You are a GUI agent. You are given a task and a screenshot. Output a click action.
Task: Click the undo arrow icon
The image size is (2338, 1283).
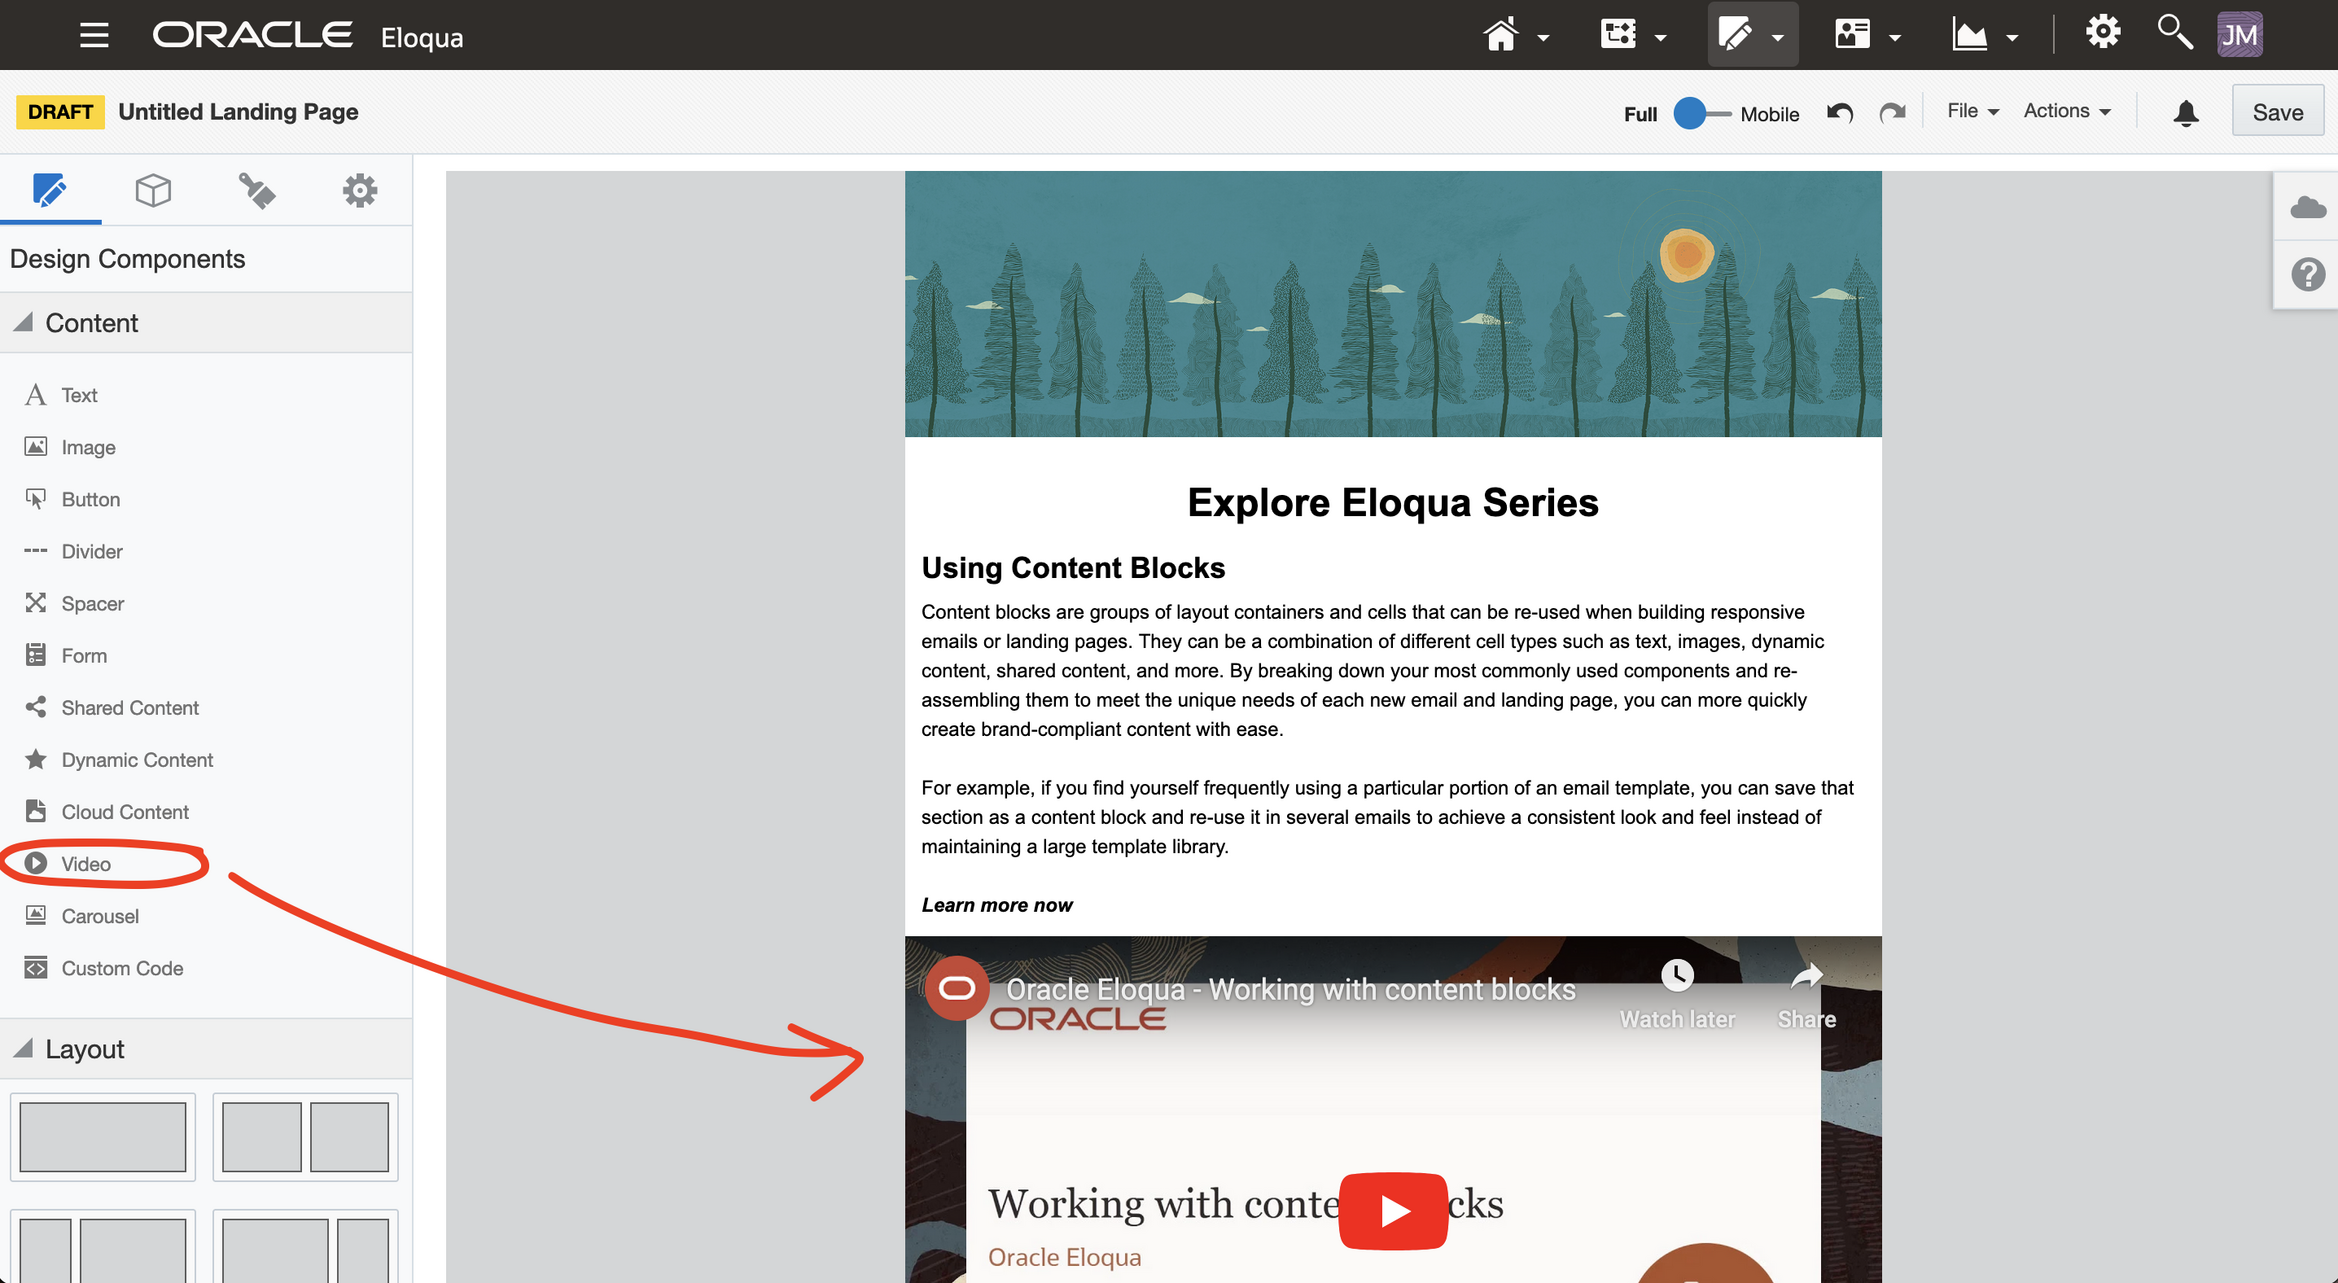pos(1840,113)
